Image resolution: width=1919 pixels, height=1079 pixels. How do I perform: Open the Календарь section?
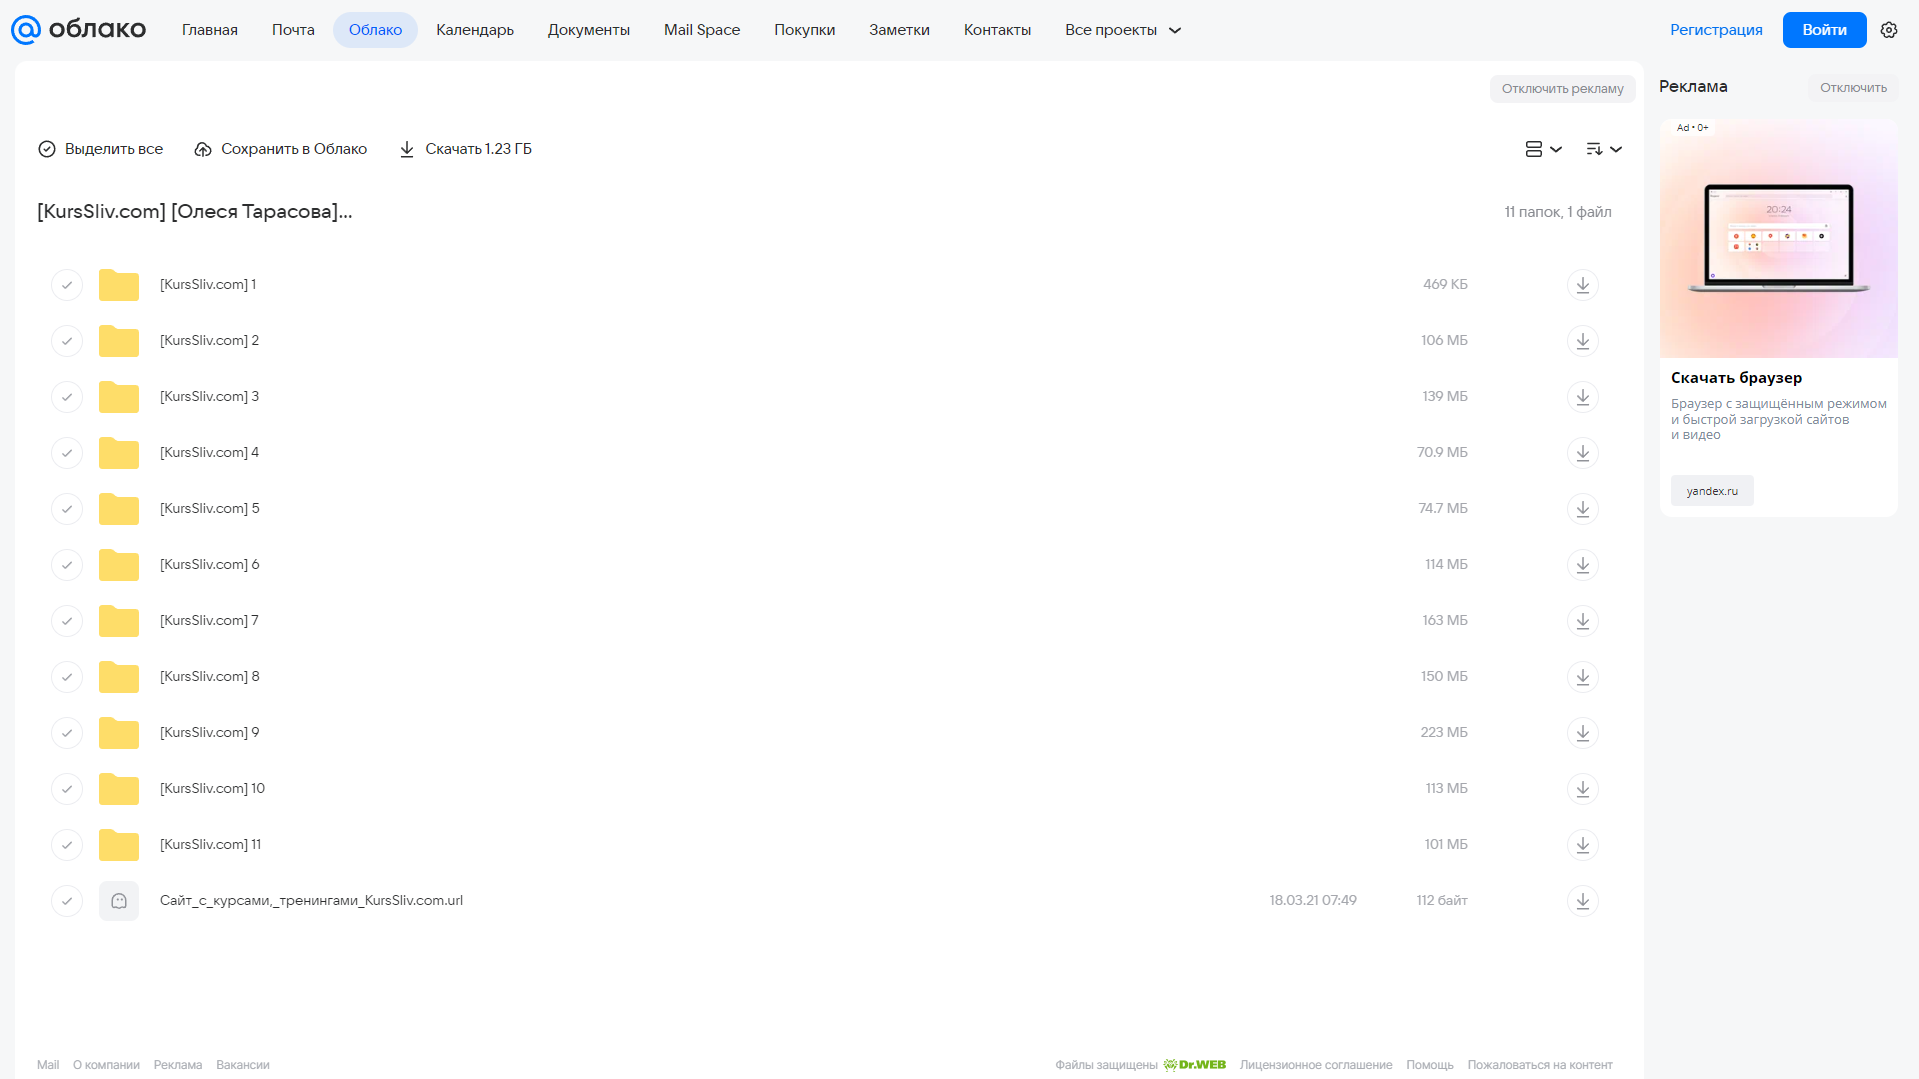pyautogui.click(x=475, y=30)
